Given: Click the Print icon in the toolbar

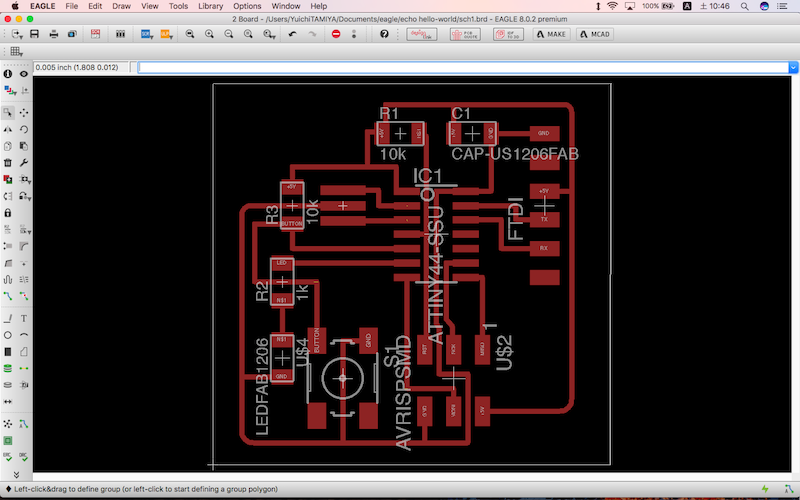Looking at the screenshot, I should [54, 34].
